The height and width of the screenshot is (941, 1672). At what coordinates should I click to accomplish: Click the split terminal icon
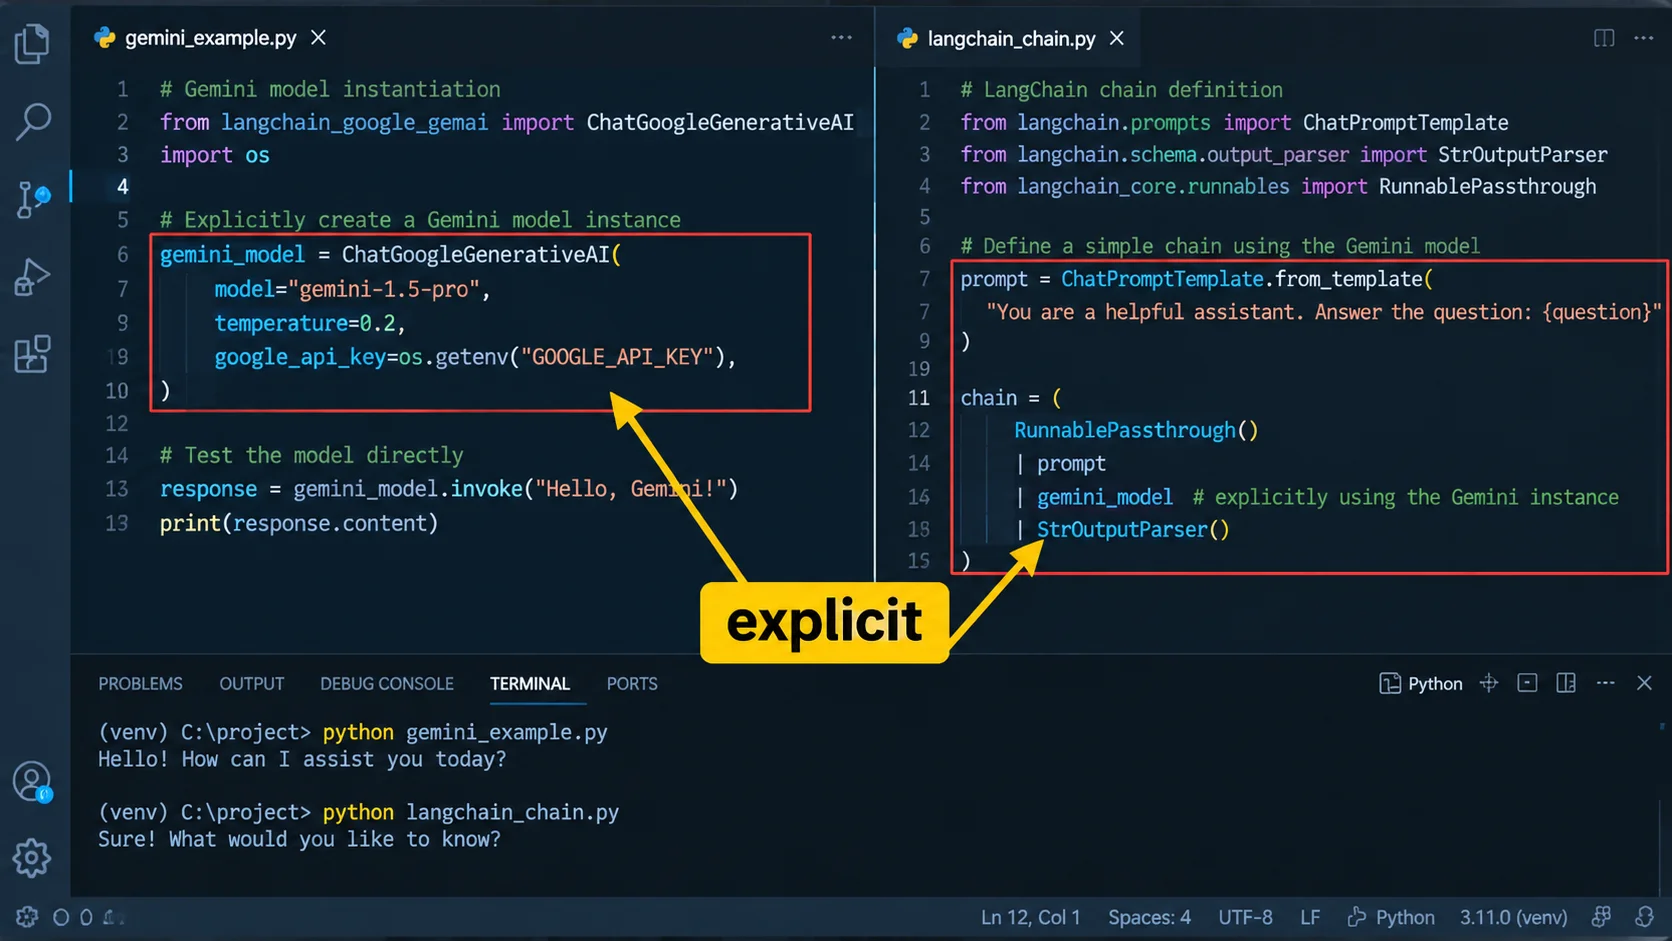(x=1566, y=683)
